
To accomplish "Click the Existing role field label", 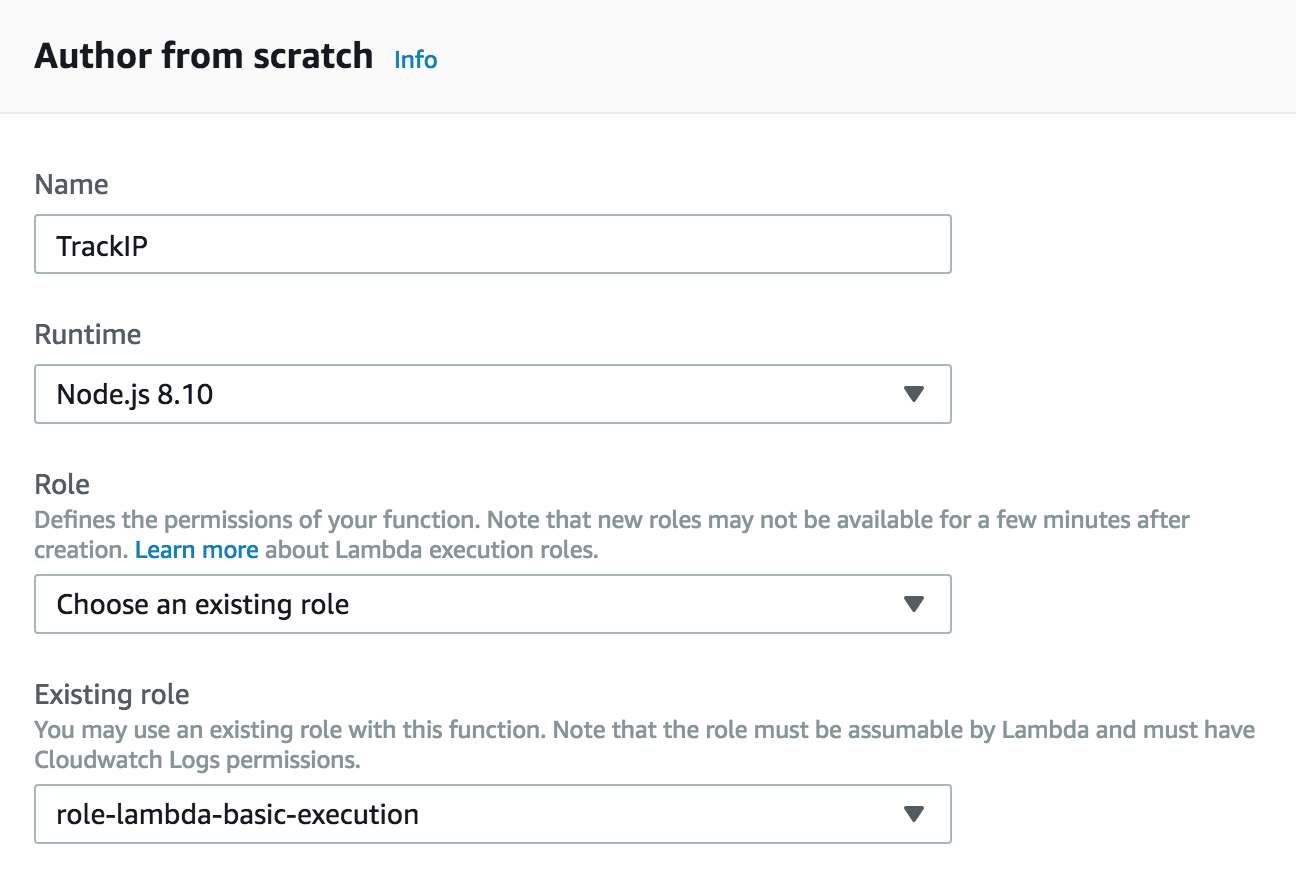I will click(x=112, y=694).
